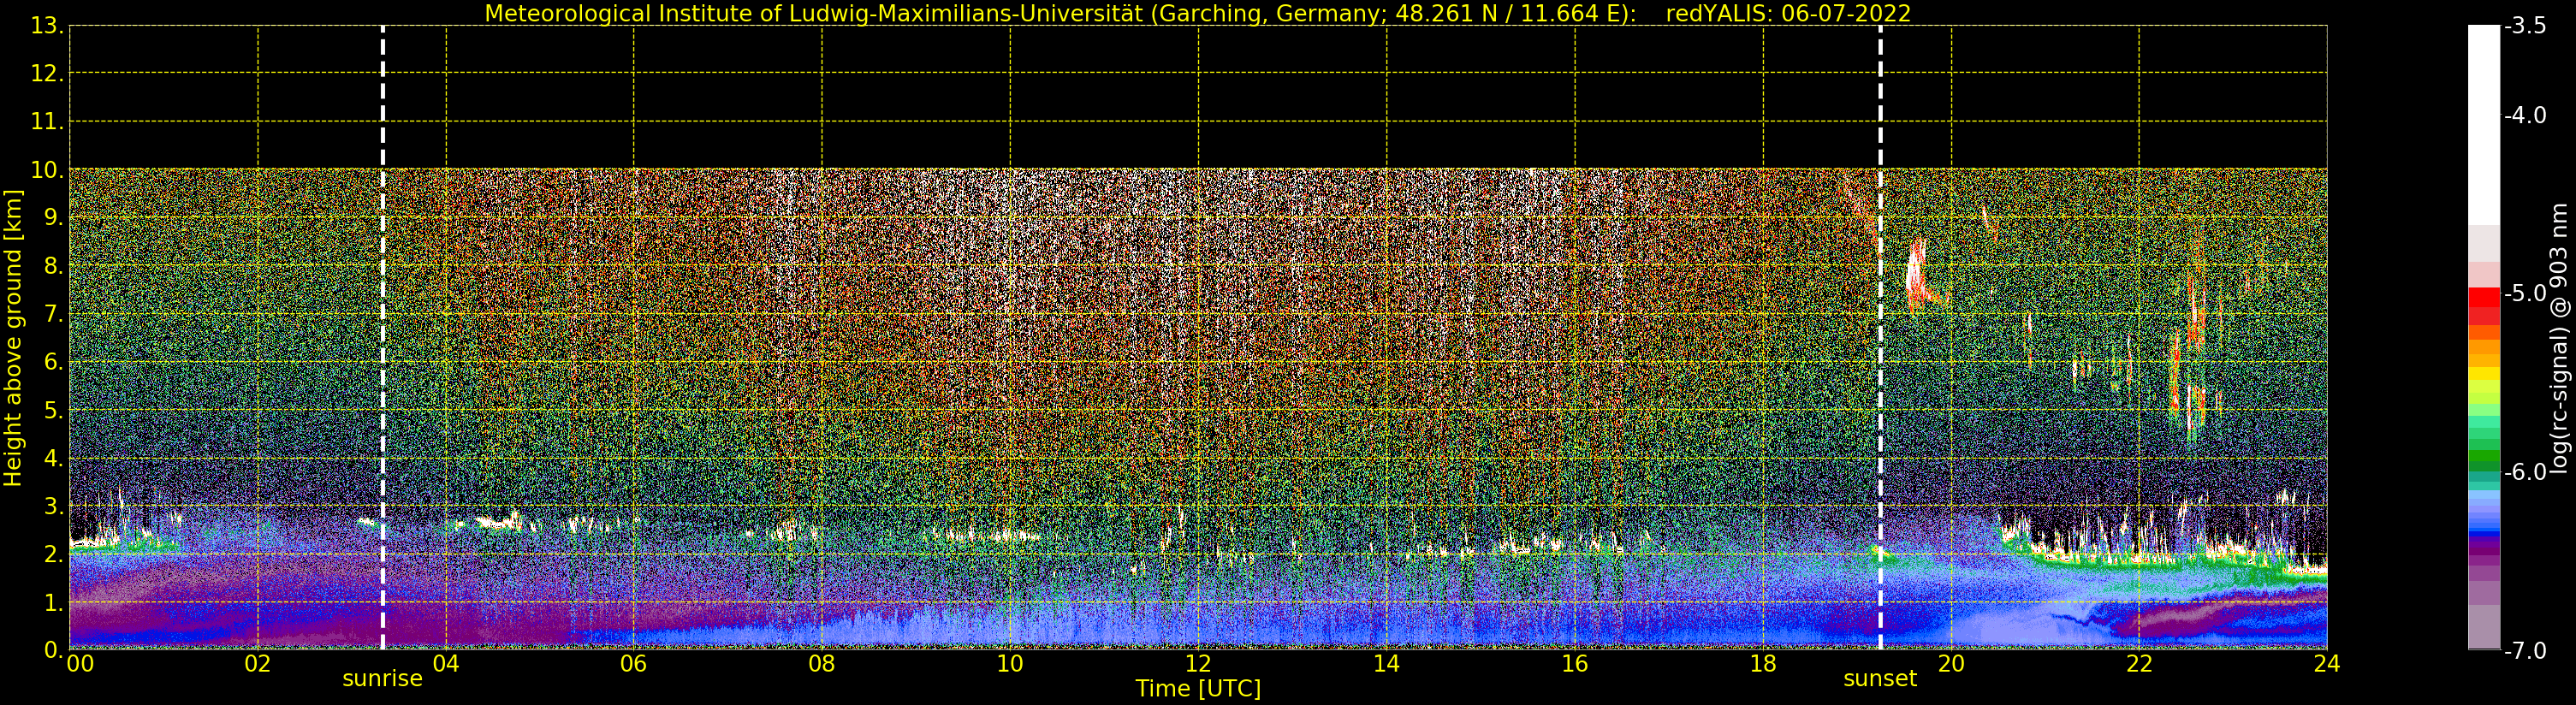2576x705 pixels.
Task: Click the x-axis tick label '16'
Action: click(1575, 663)
